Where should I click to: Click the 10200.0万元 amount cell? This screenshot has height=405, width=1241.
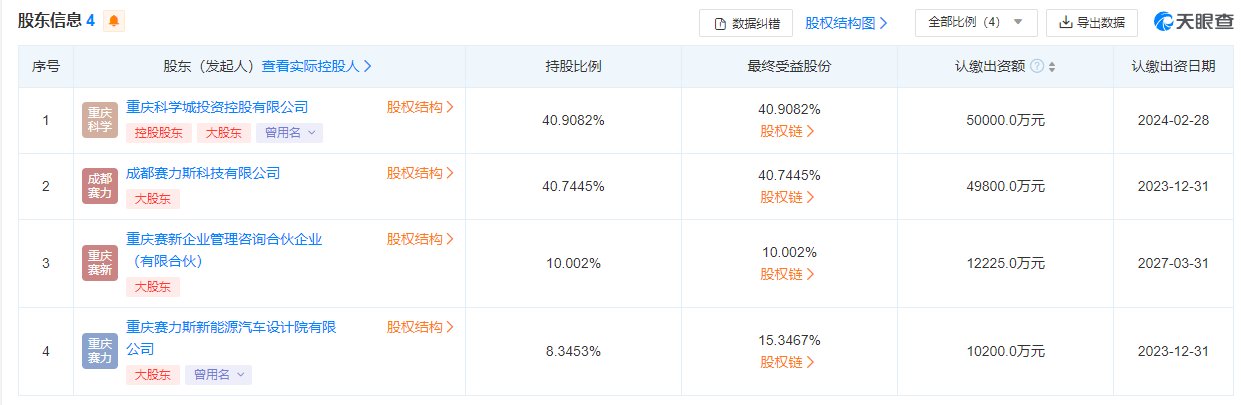(1005, 351)
